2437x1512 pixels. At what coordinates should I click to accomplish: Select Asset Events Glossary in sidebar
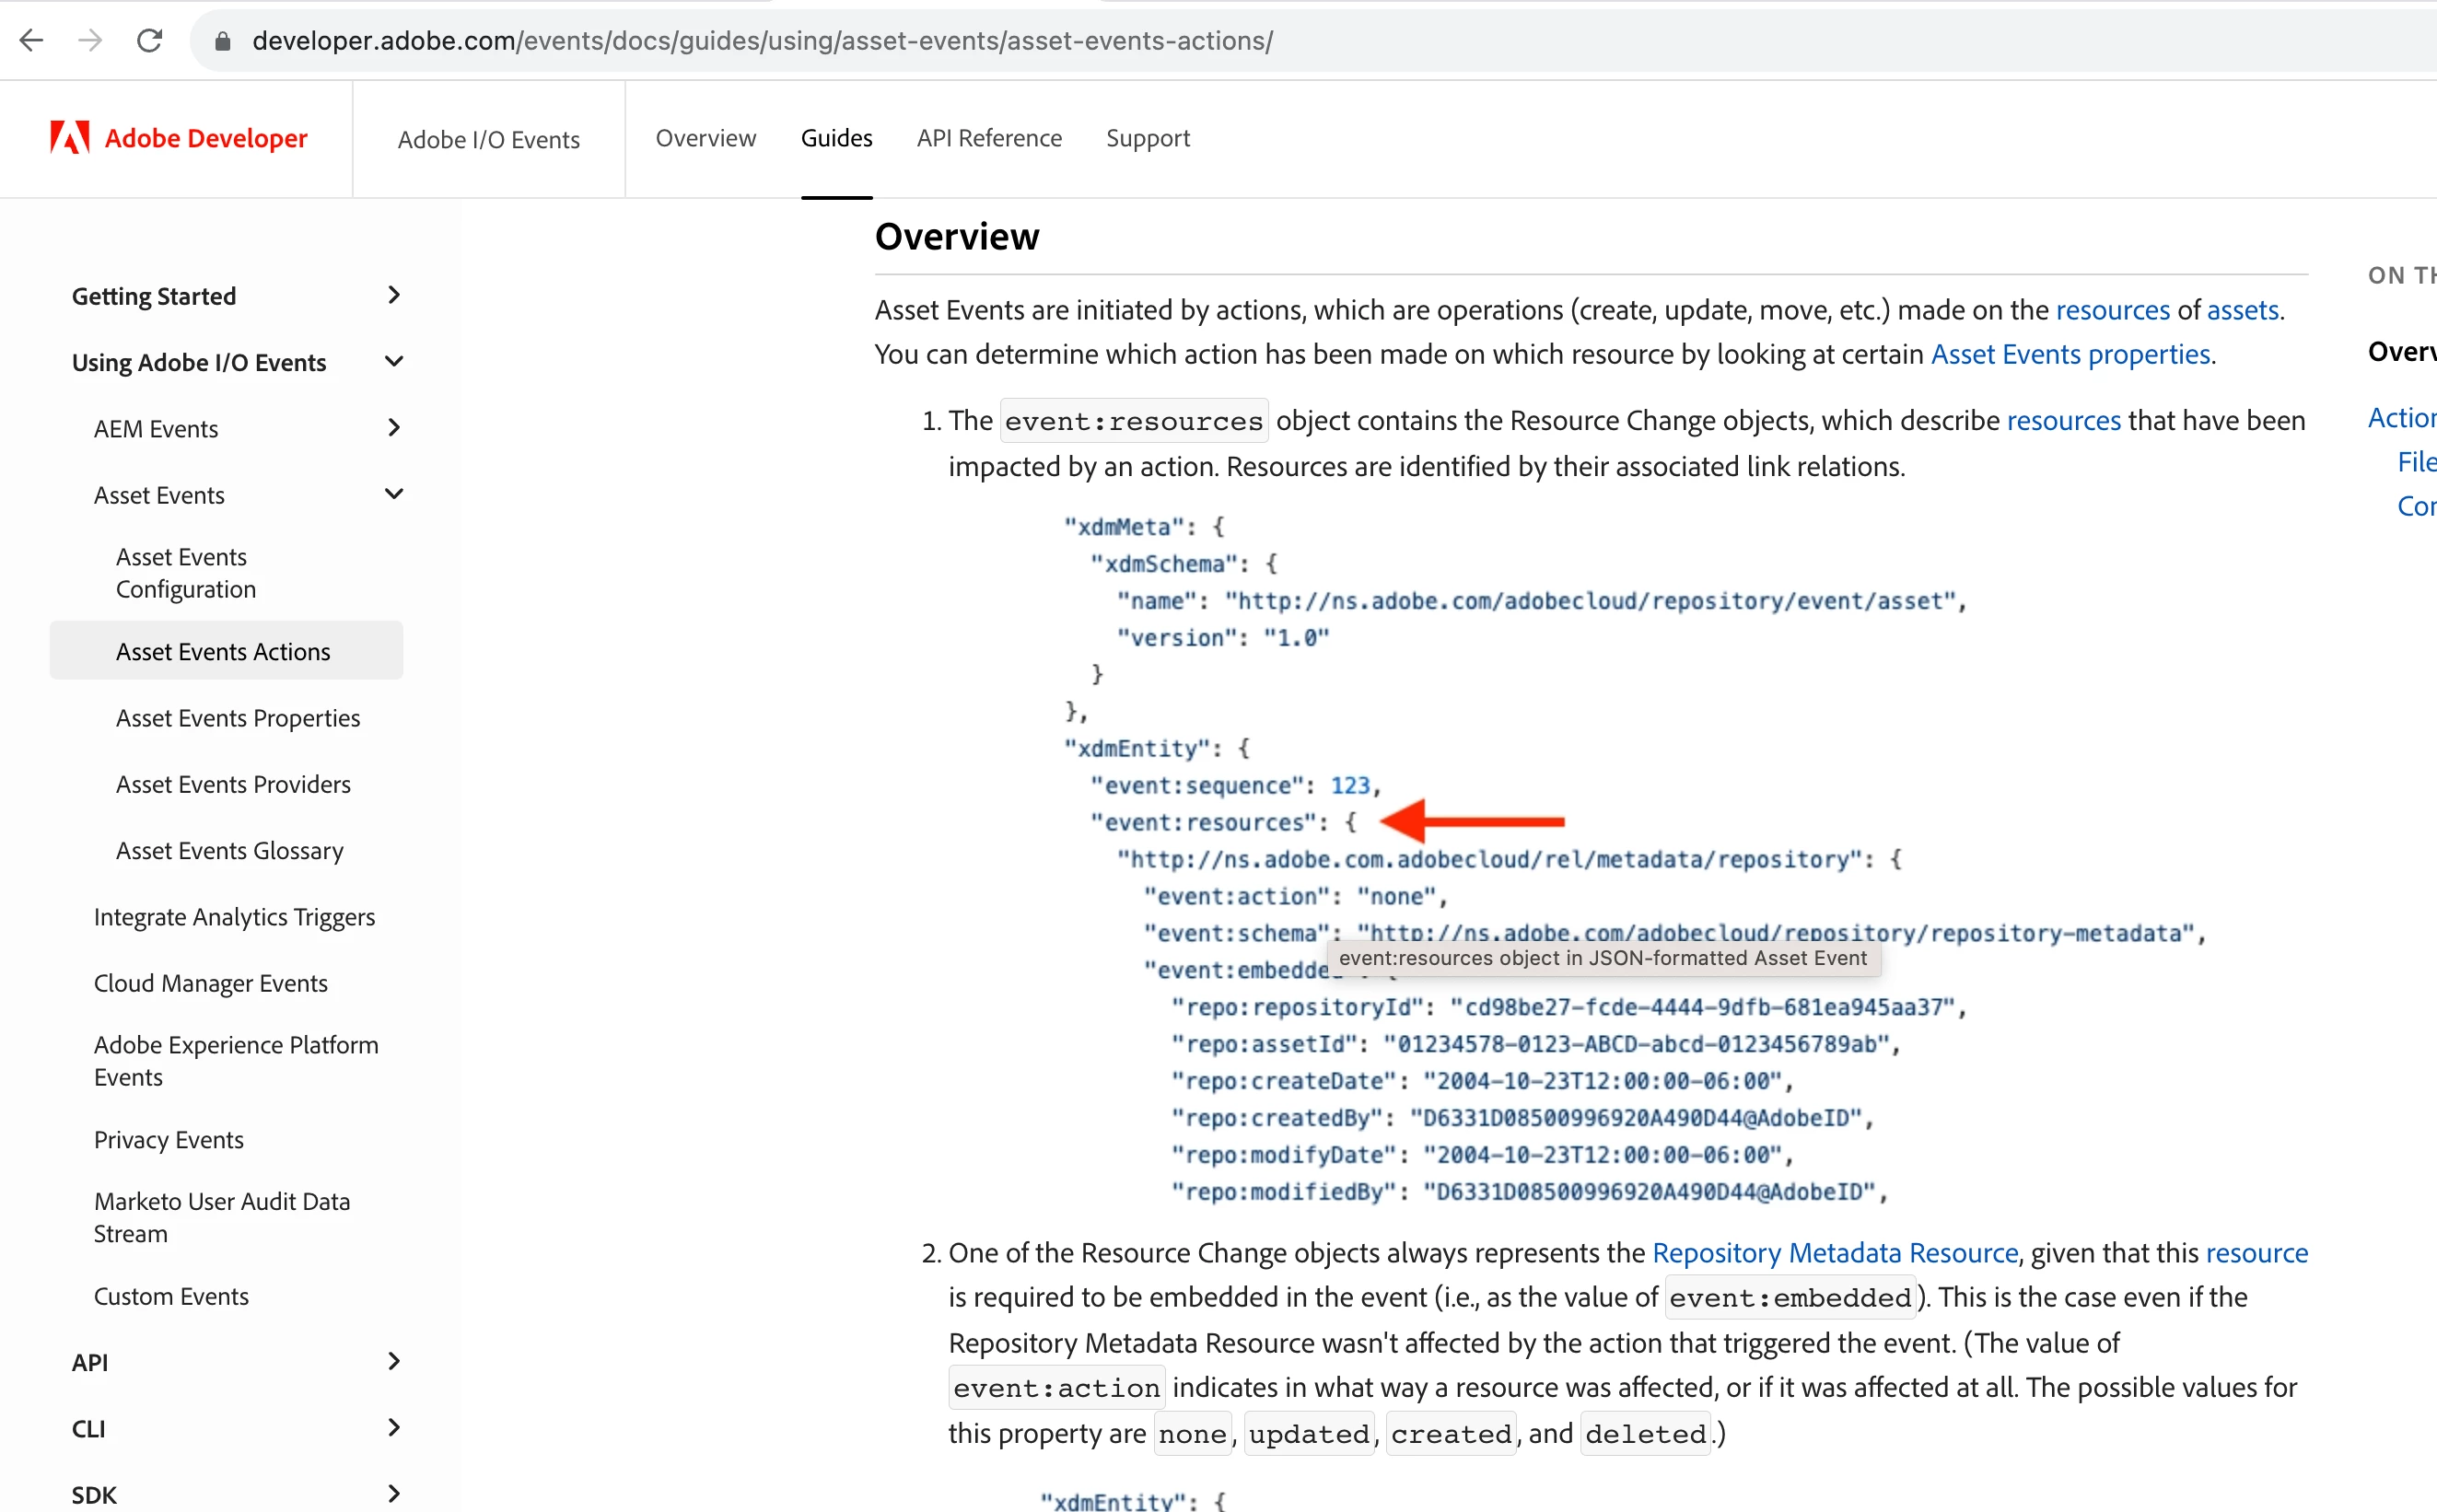(229, 850)
